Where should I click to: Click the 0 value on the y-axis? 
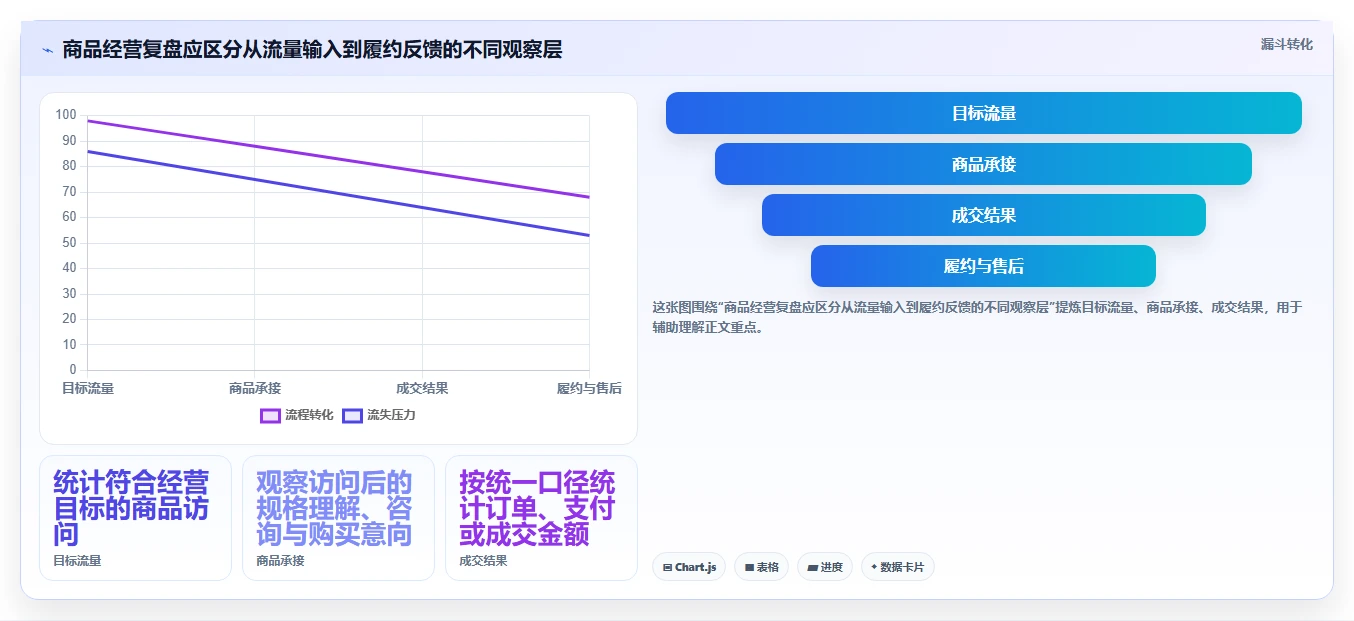coord(72,370)
